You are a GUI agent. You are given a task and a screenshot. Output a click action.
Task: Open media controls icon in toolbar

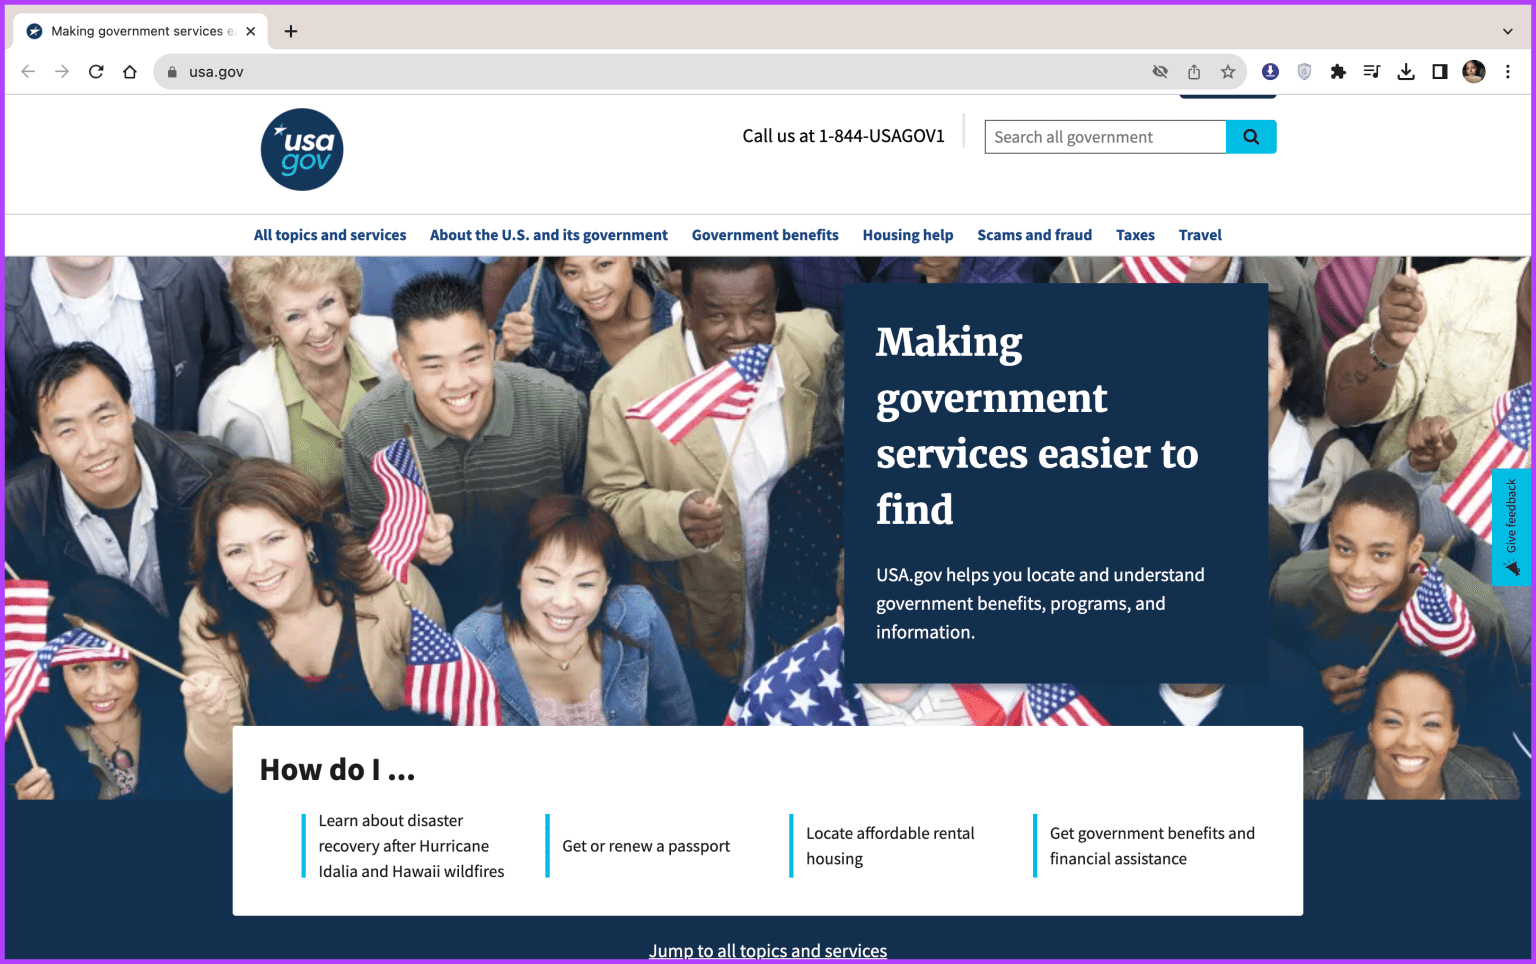click(x=1372, y=72)
